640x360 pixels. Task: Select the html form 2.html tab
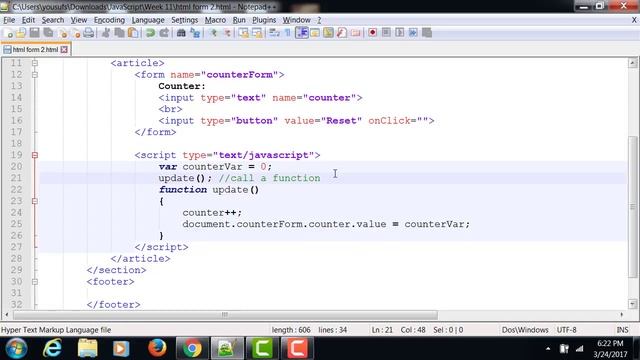(35, 49)
